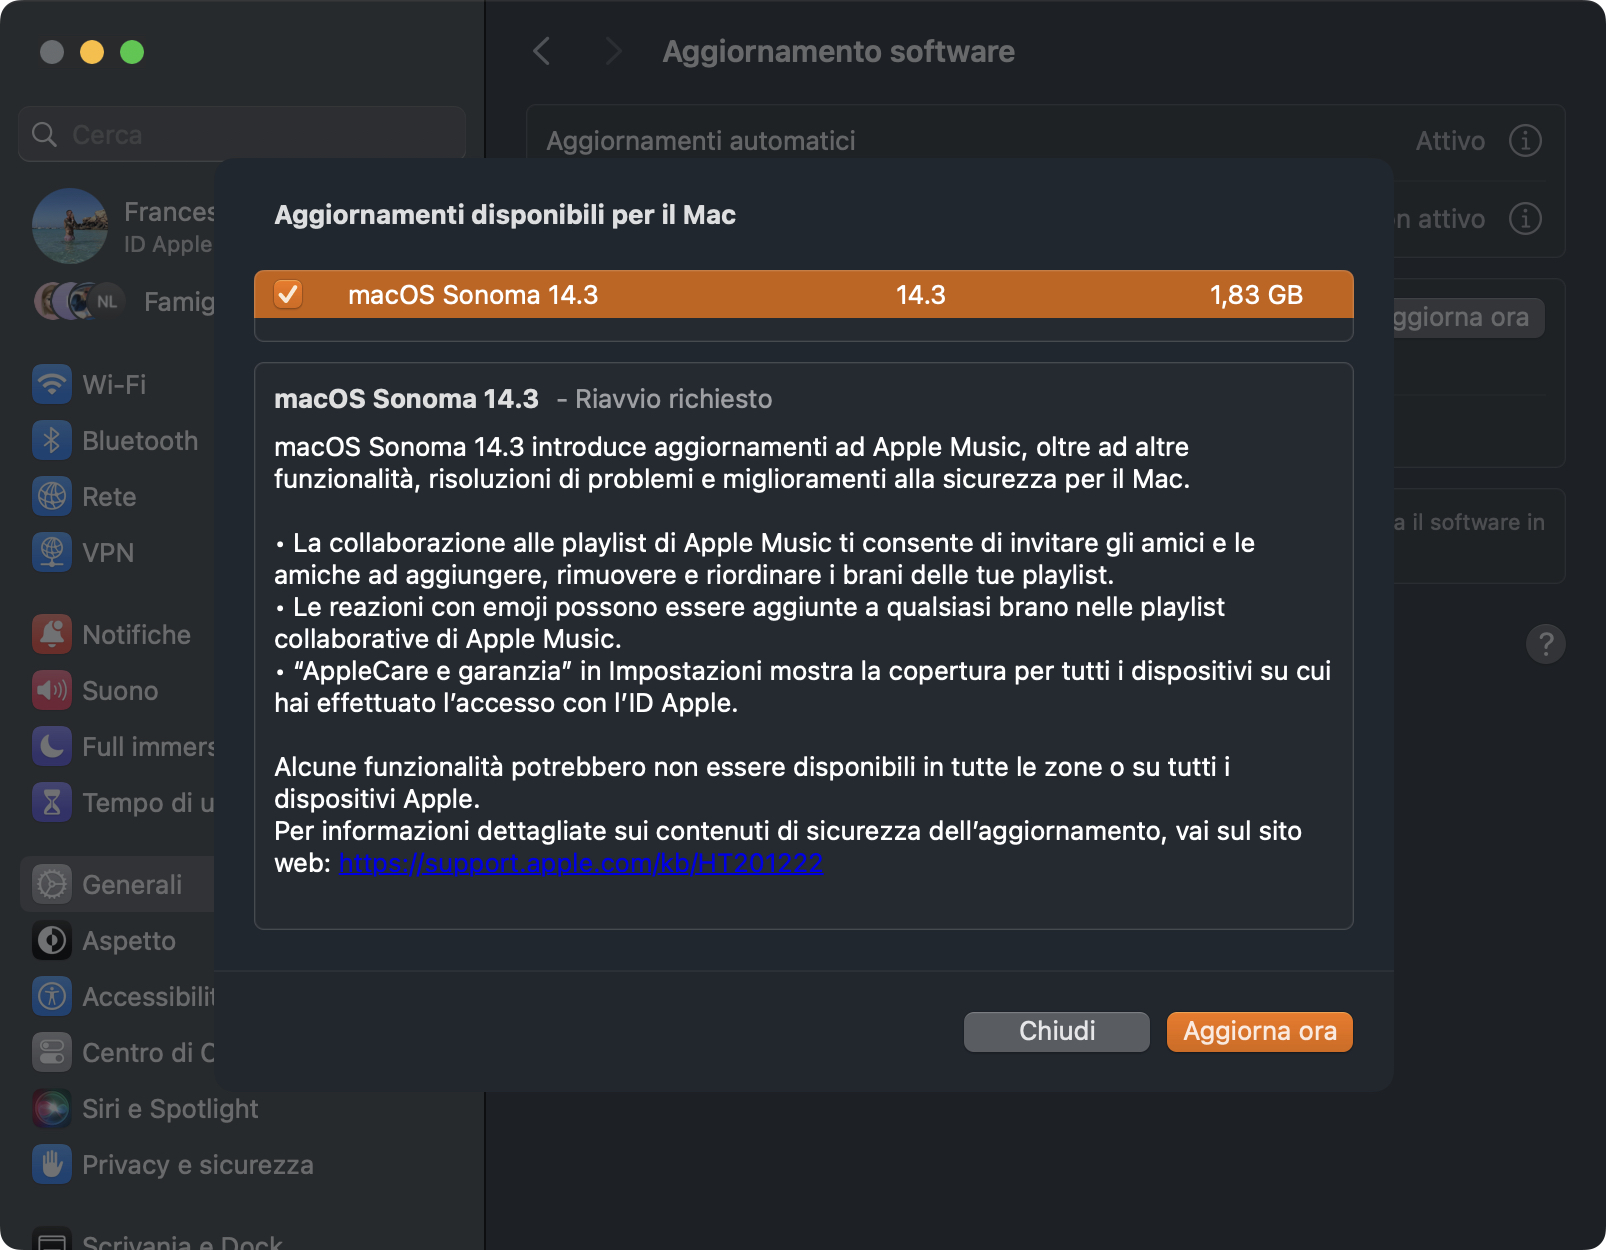Viewport: 1606px width, 1250px height.
Task: Click the Attivo status text
Action: click(x=1450, y=141)
